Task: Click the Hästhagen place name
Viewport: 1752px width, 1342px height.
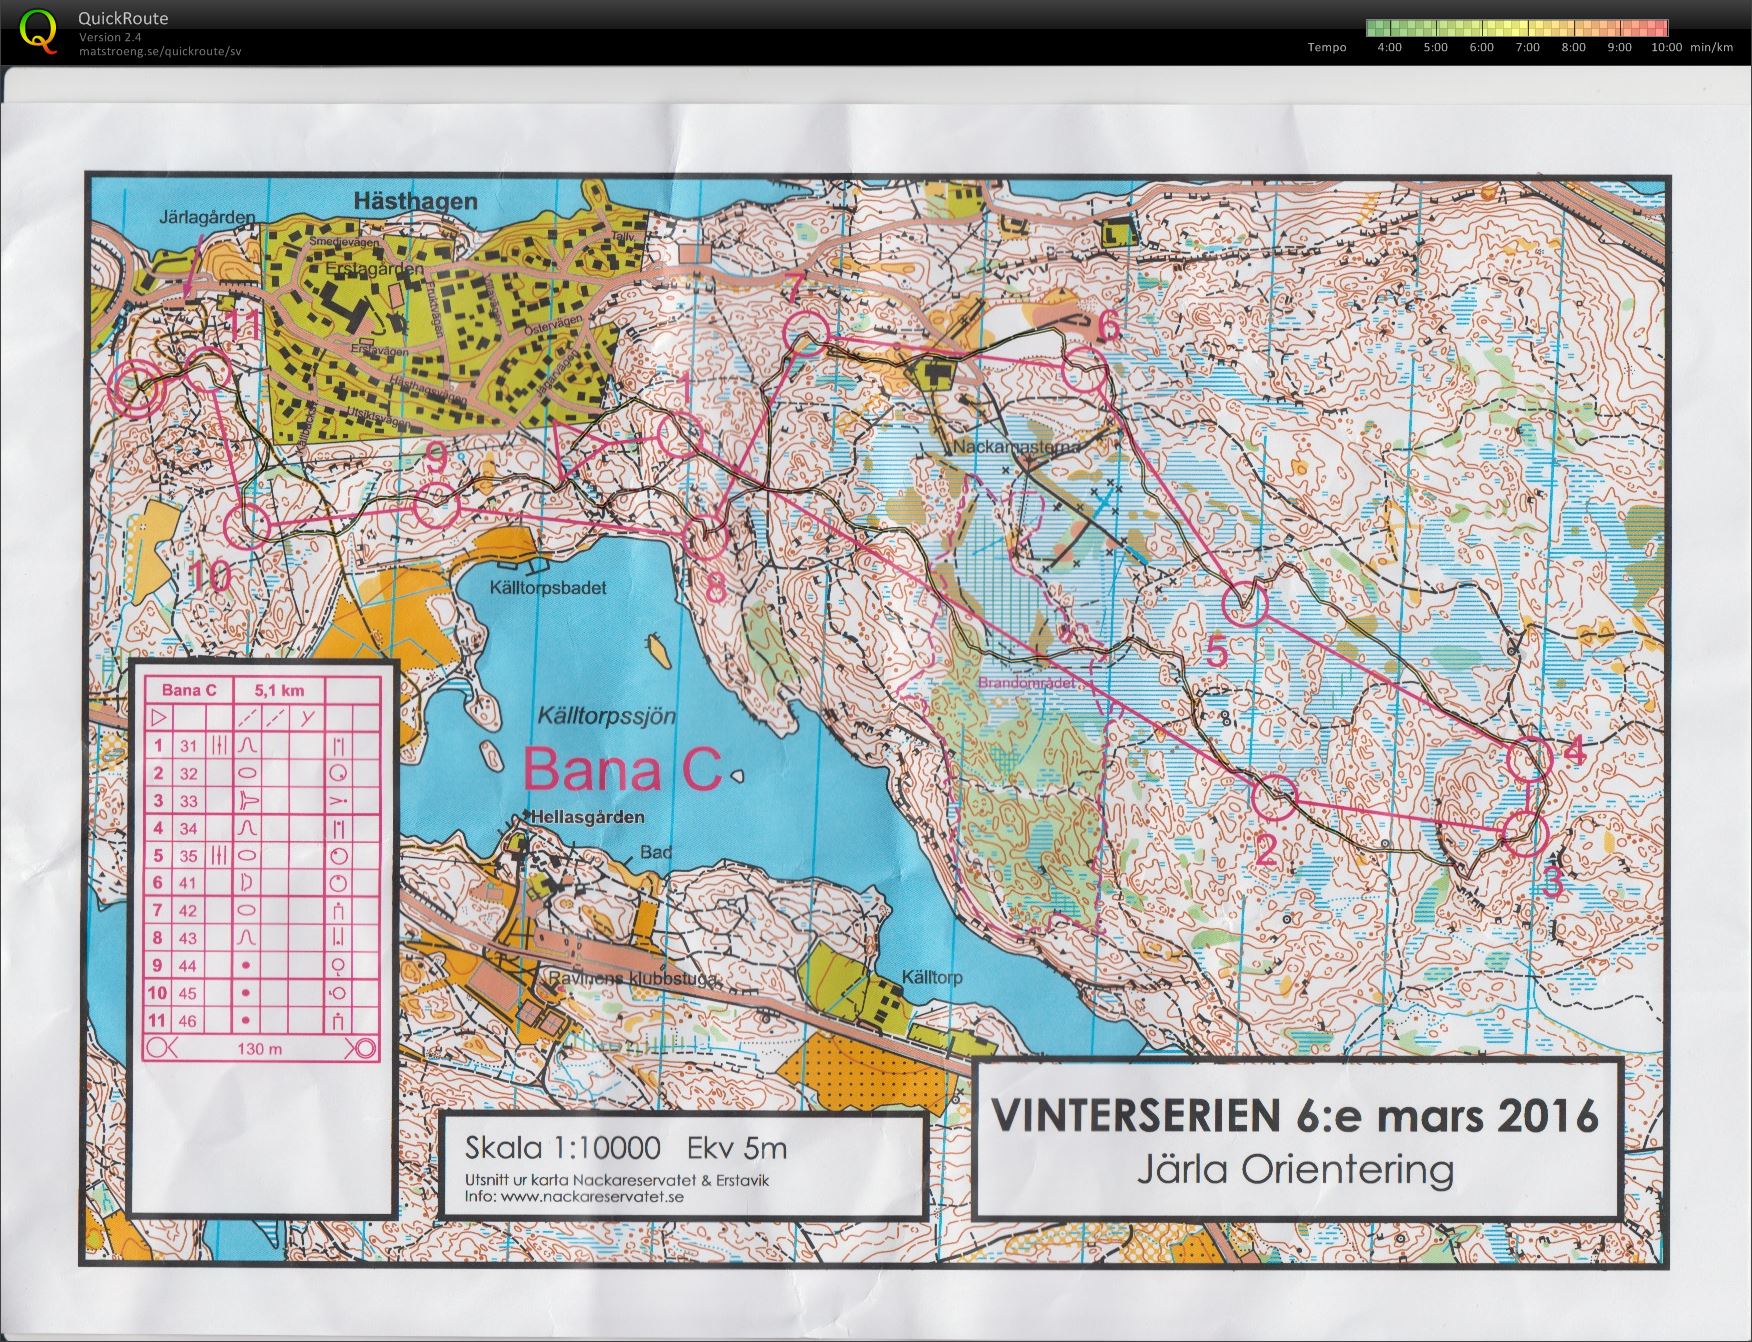Action: point(415,201)
